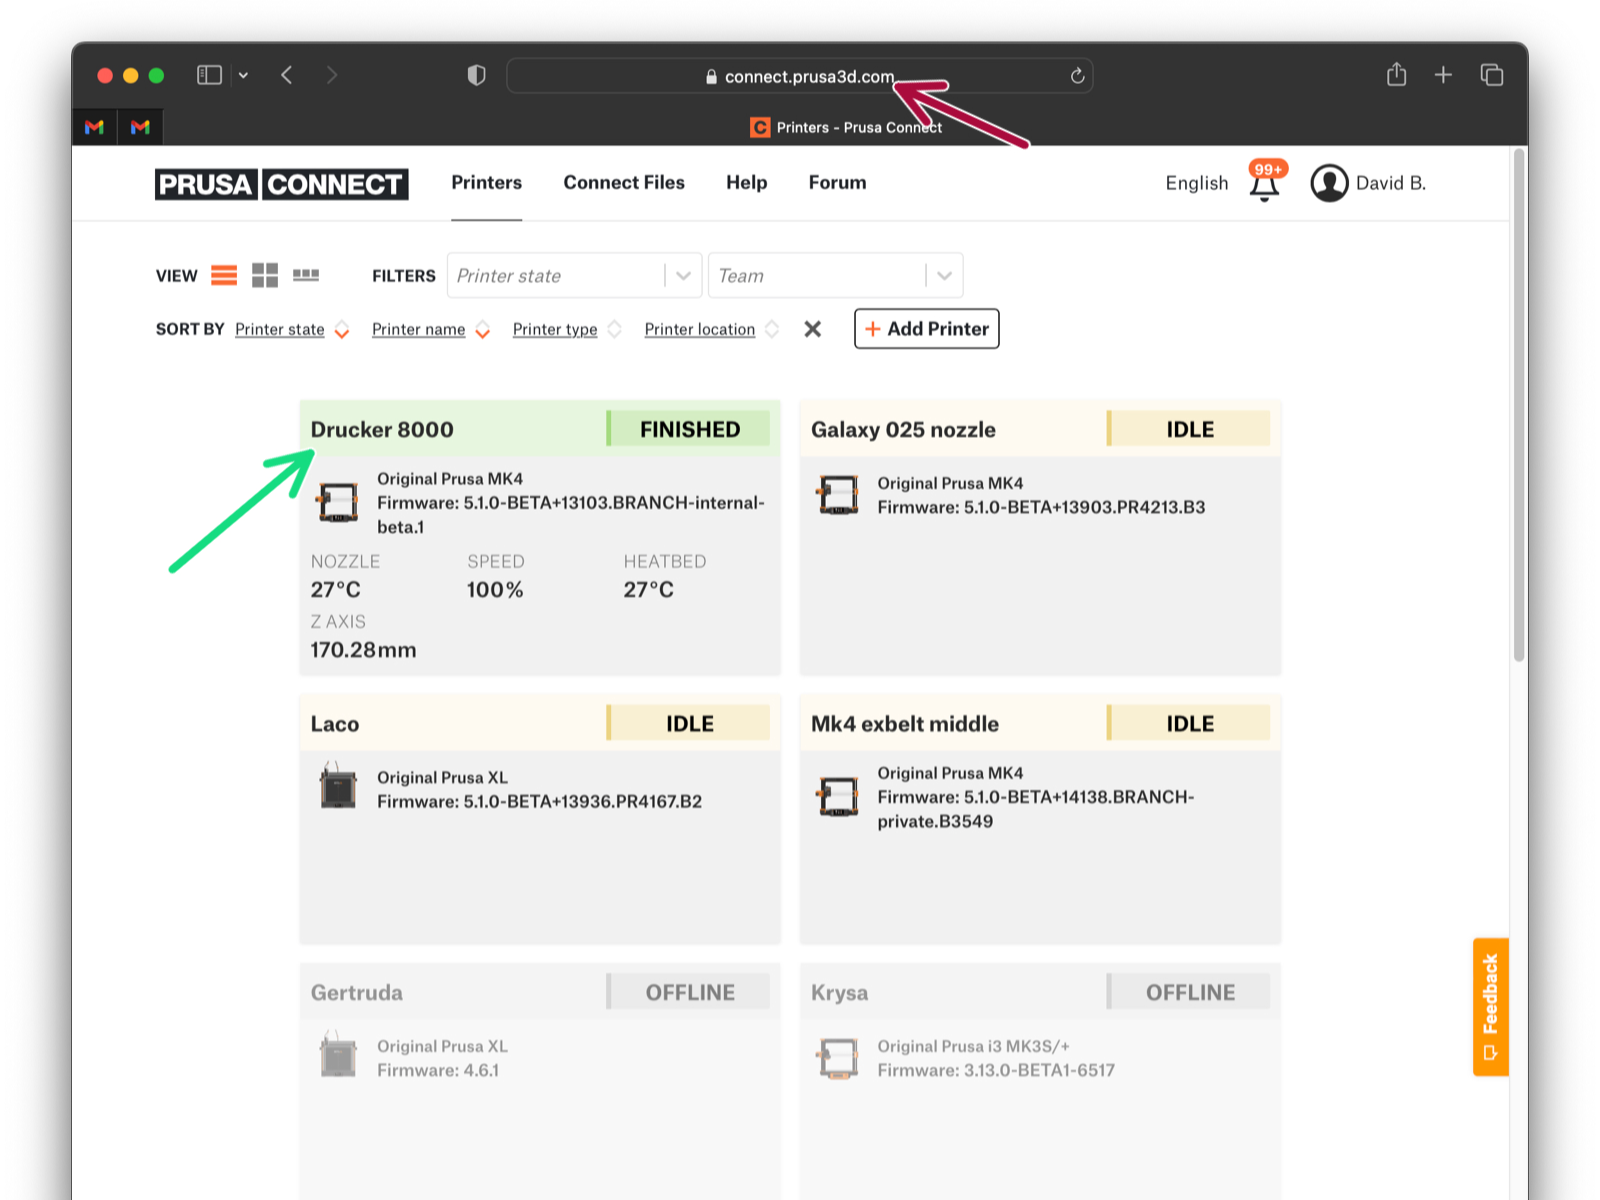
Task: Toggle sort order for Printer state
Action: (x=342, y=330)
